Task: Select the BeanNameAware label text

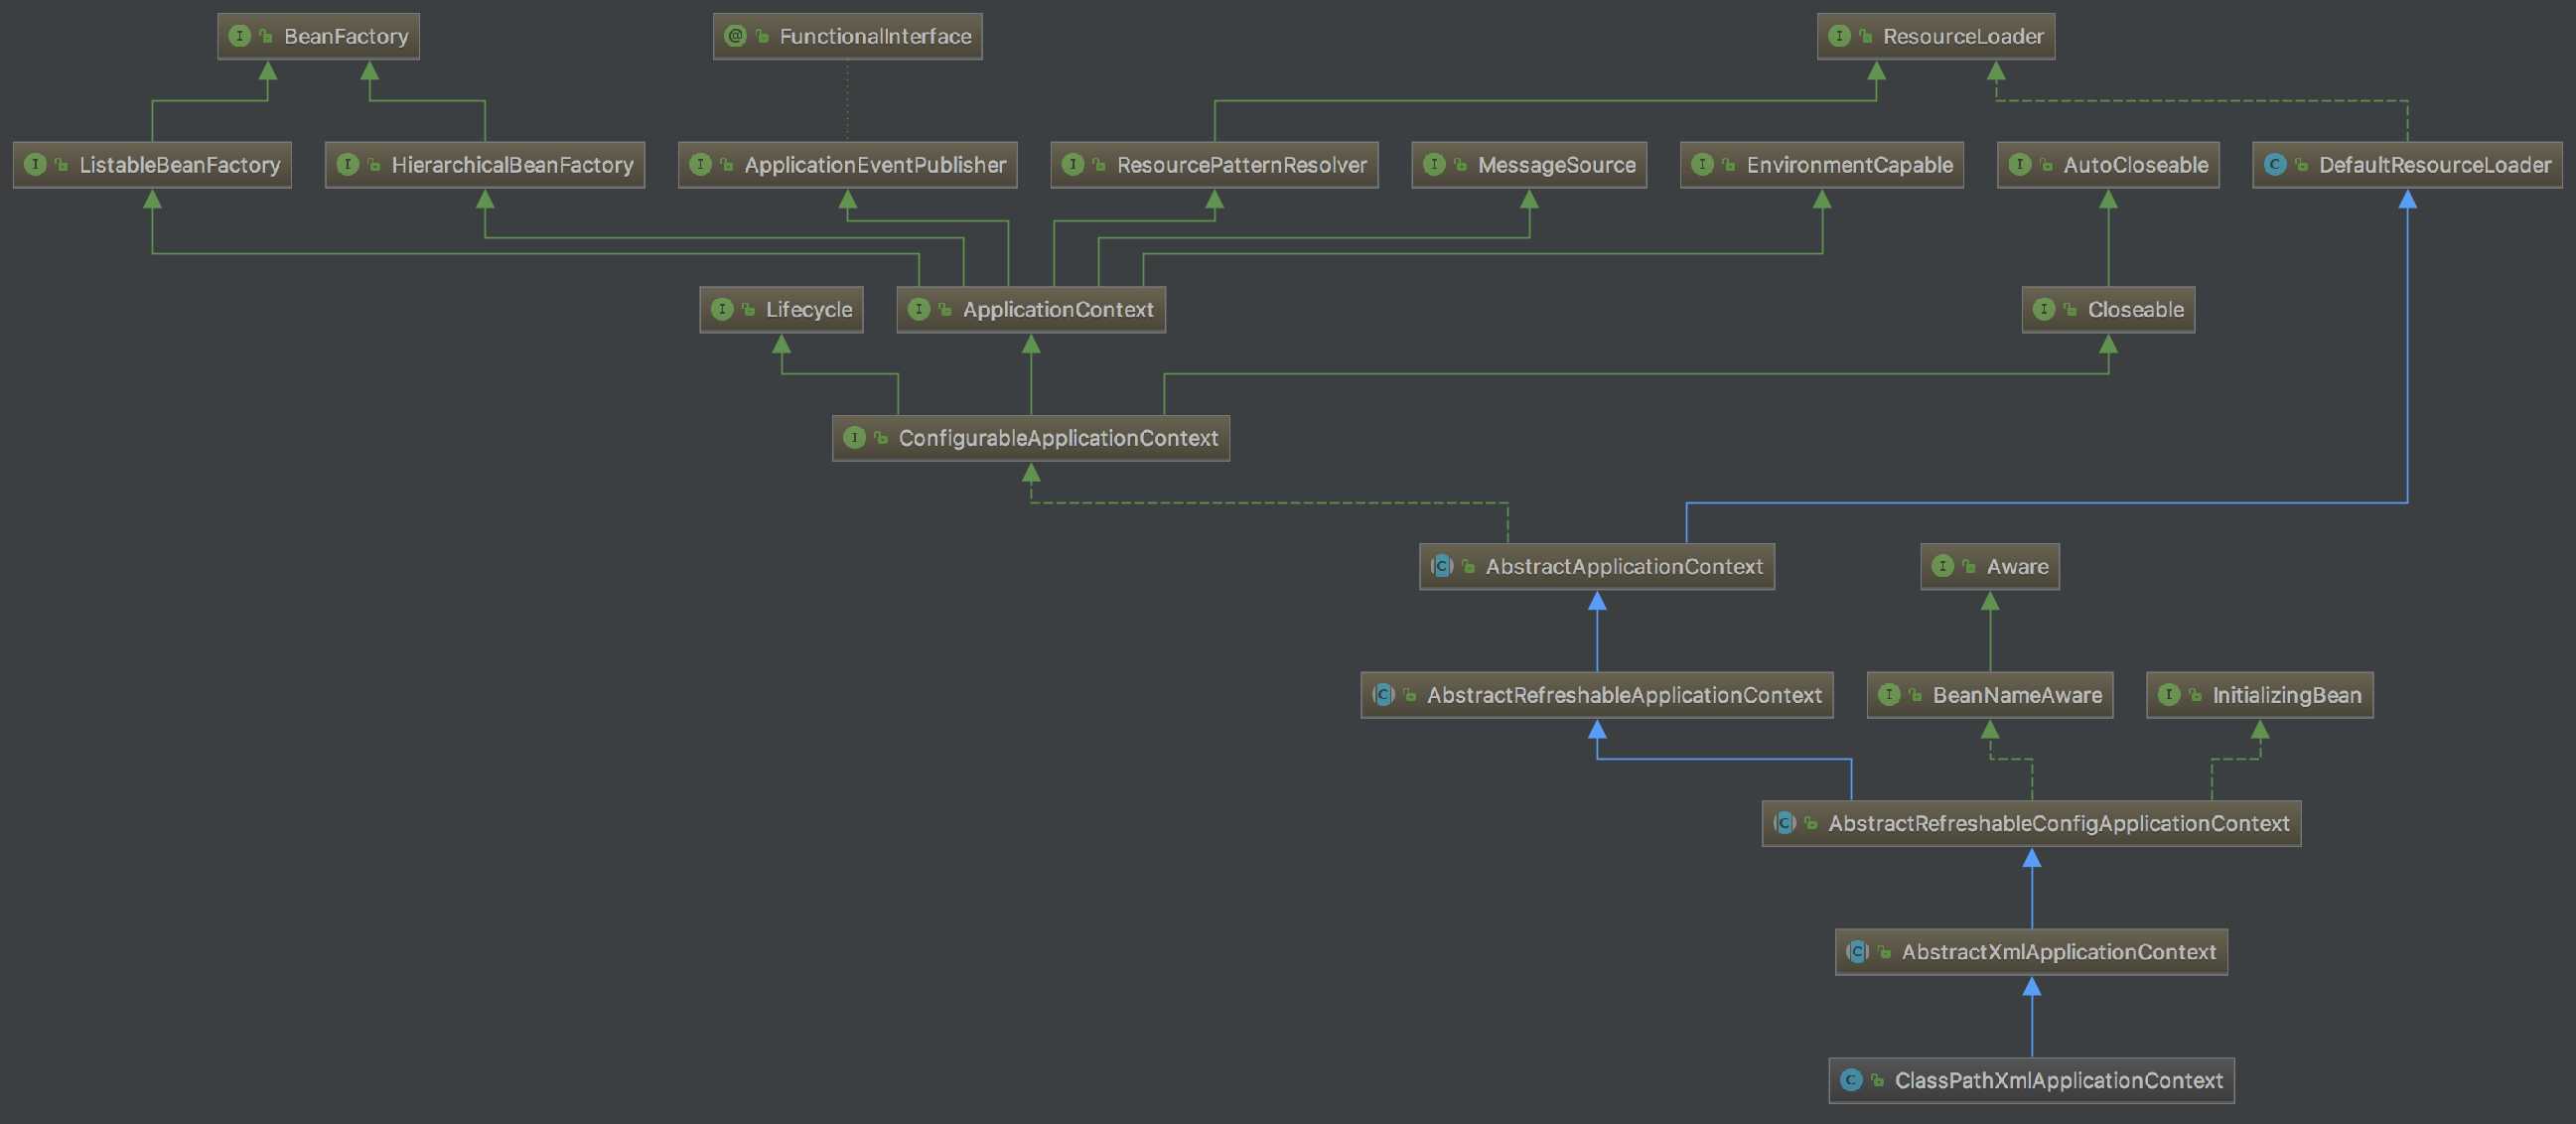Action: (x=2017, y=695)
